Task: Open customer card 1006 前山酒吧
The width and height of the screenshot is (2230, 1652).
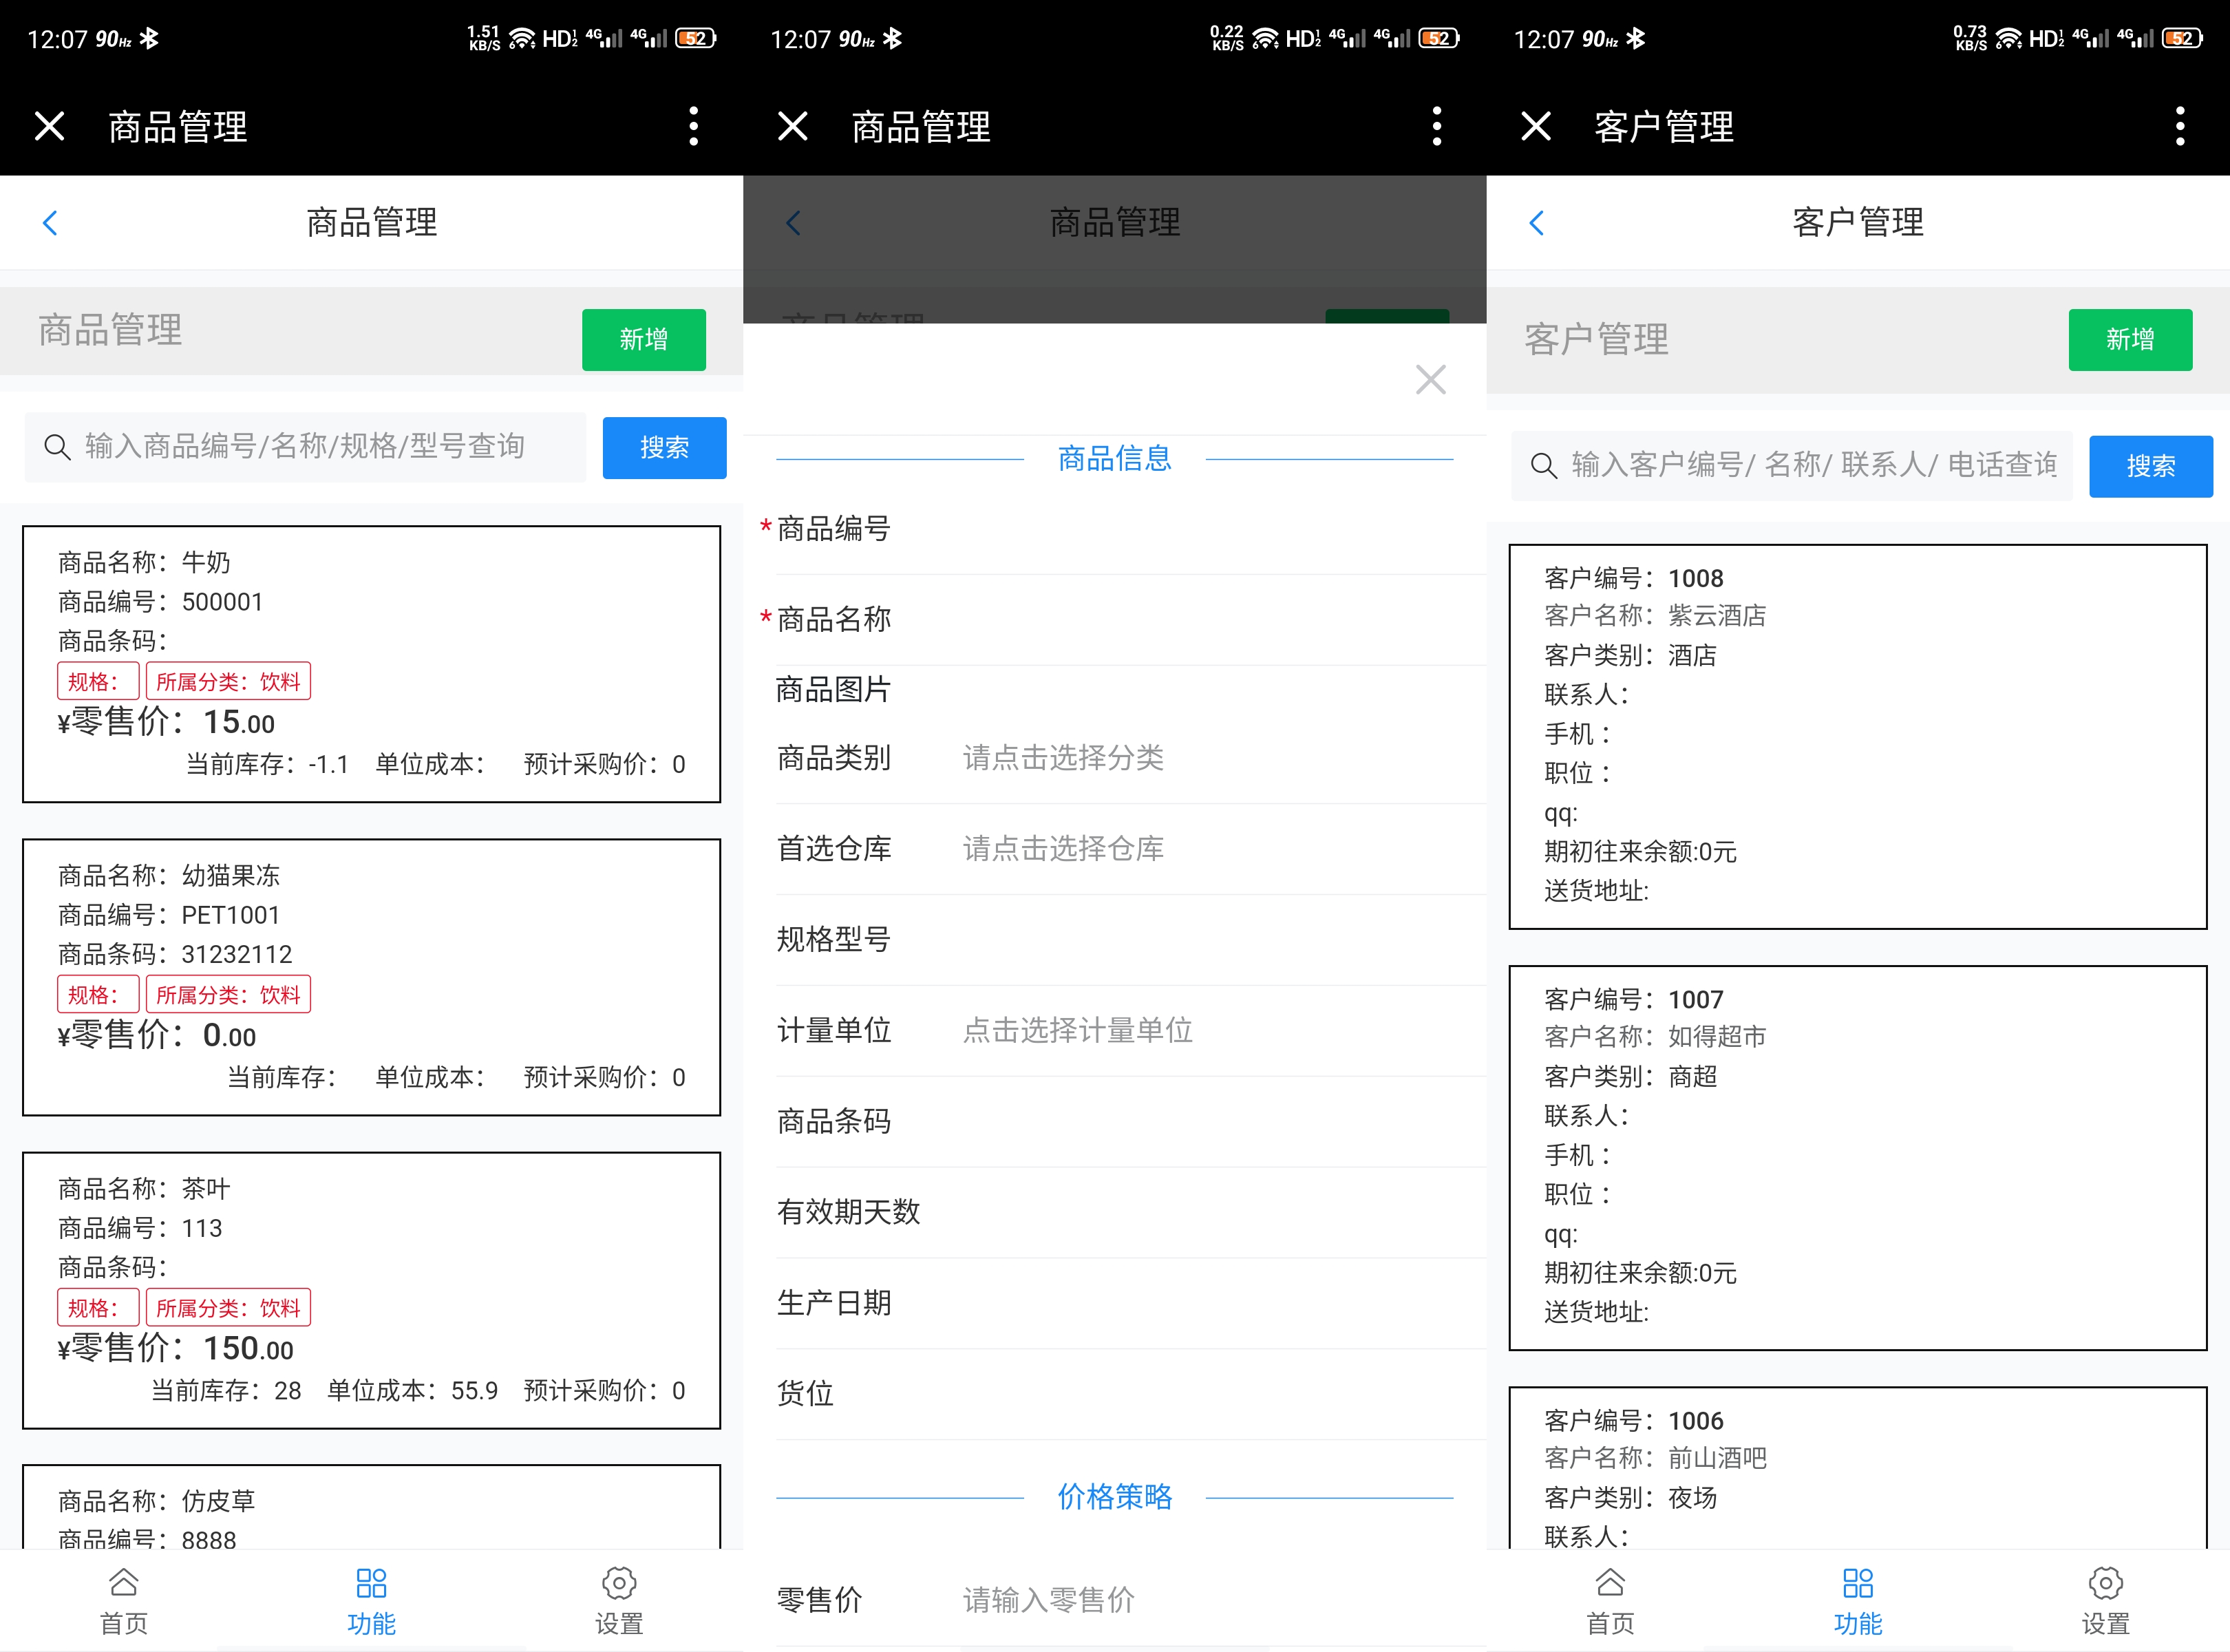Action: tap(1858, 1469)
